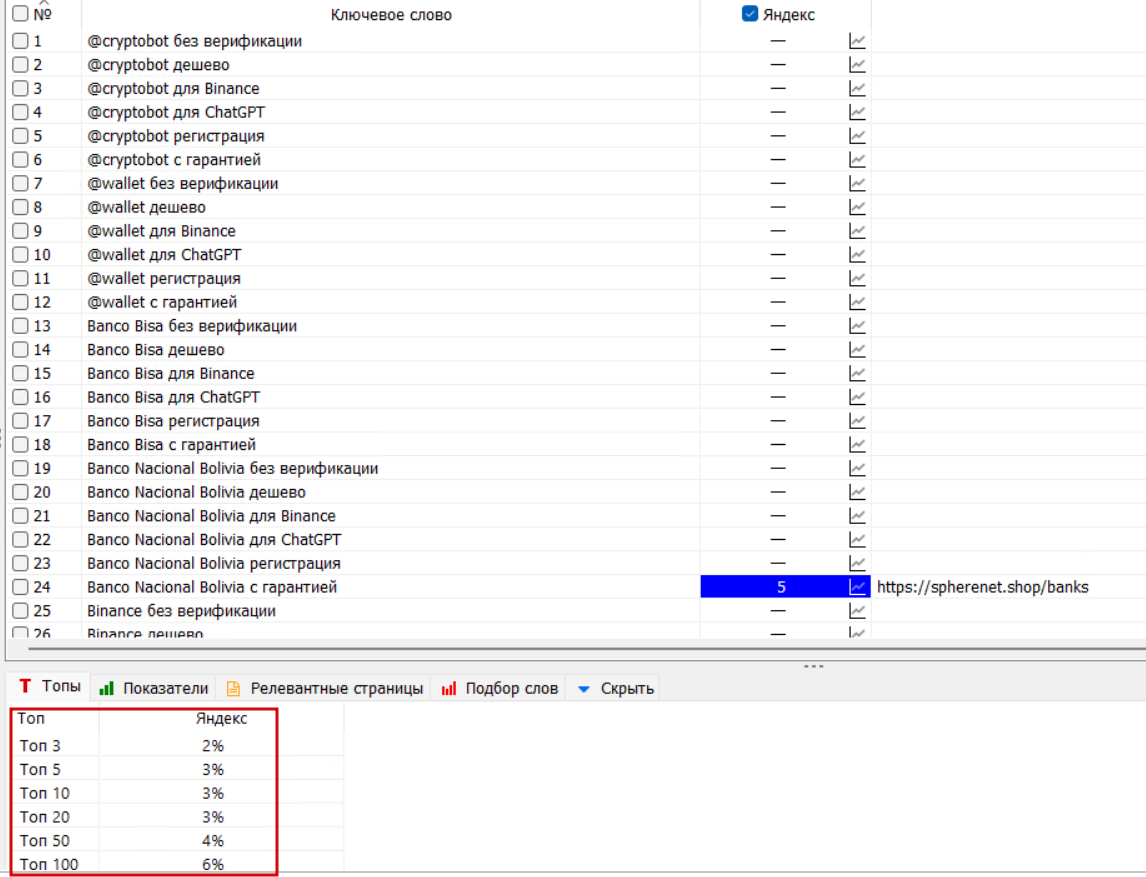
Task: Check row 13 'Banco Bisa без верификации'
Action: (x=20, y=326)
